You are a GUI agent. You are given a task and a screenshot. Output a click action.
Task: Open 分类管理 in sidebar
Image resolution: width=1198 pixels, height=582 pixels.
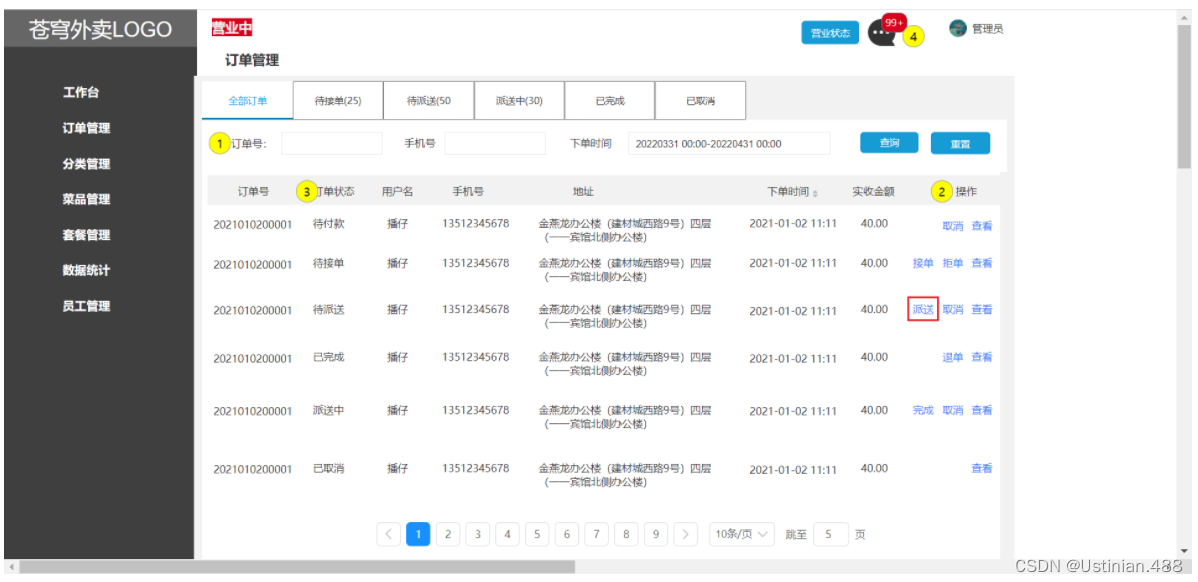tap(86, 164)
